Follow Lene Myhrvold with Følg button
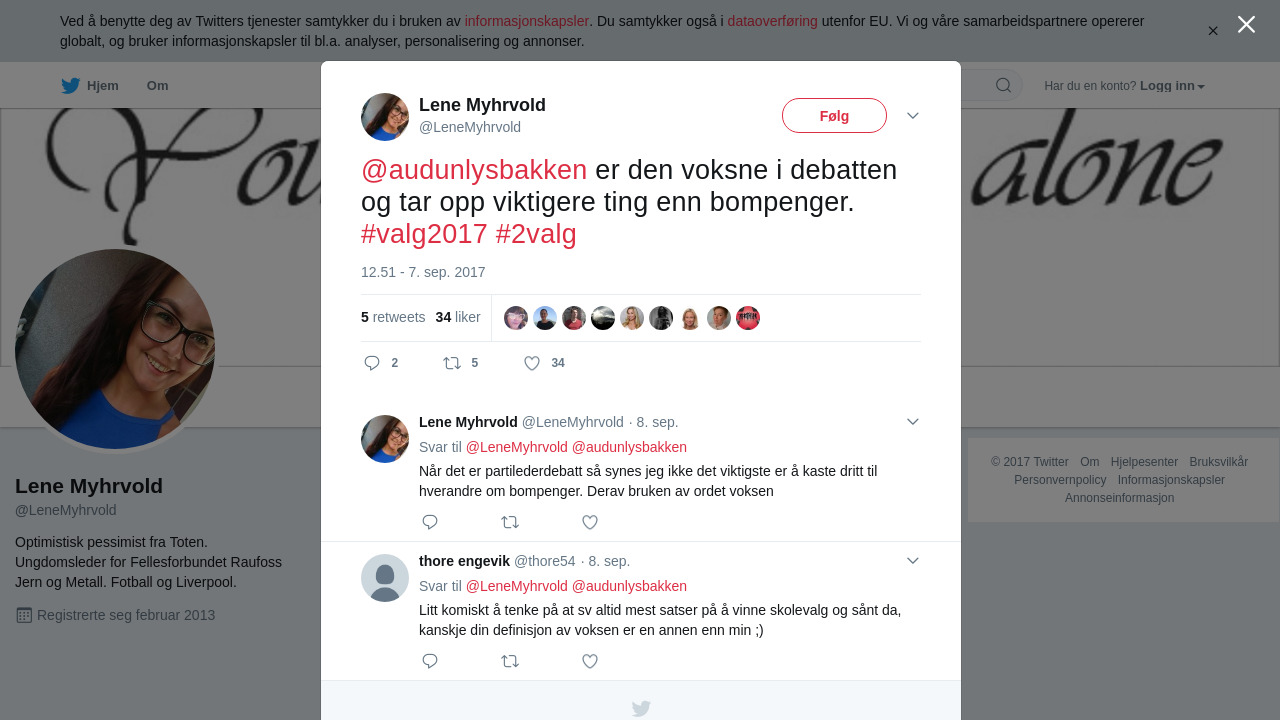The width and height of the screenshot is (1280, 720). point(834,116)
